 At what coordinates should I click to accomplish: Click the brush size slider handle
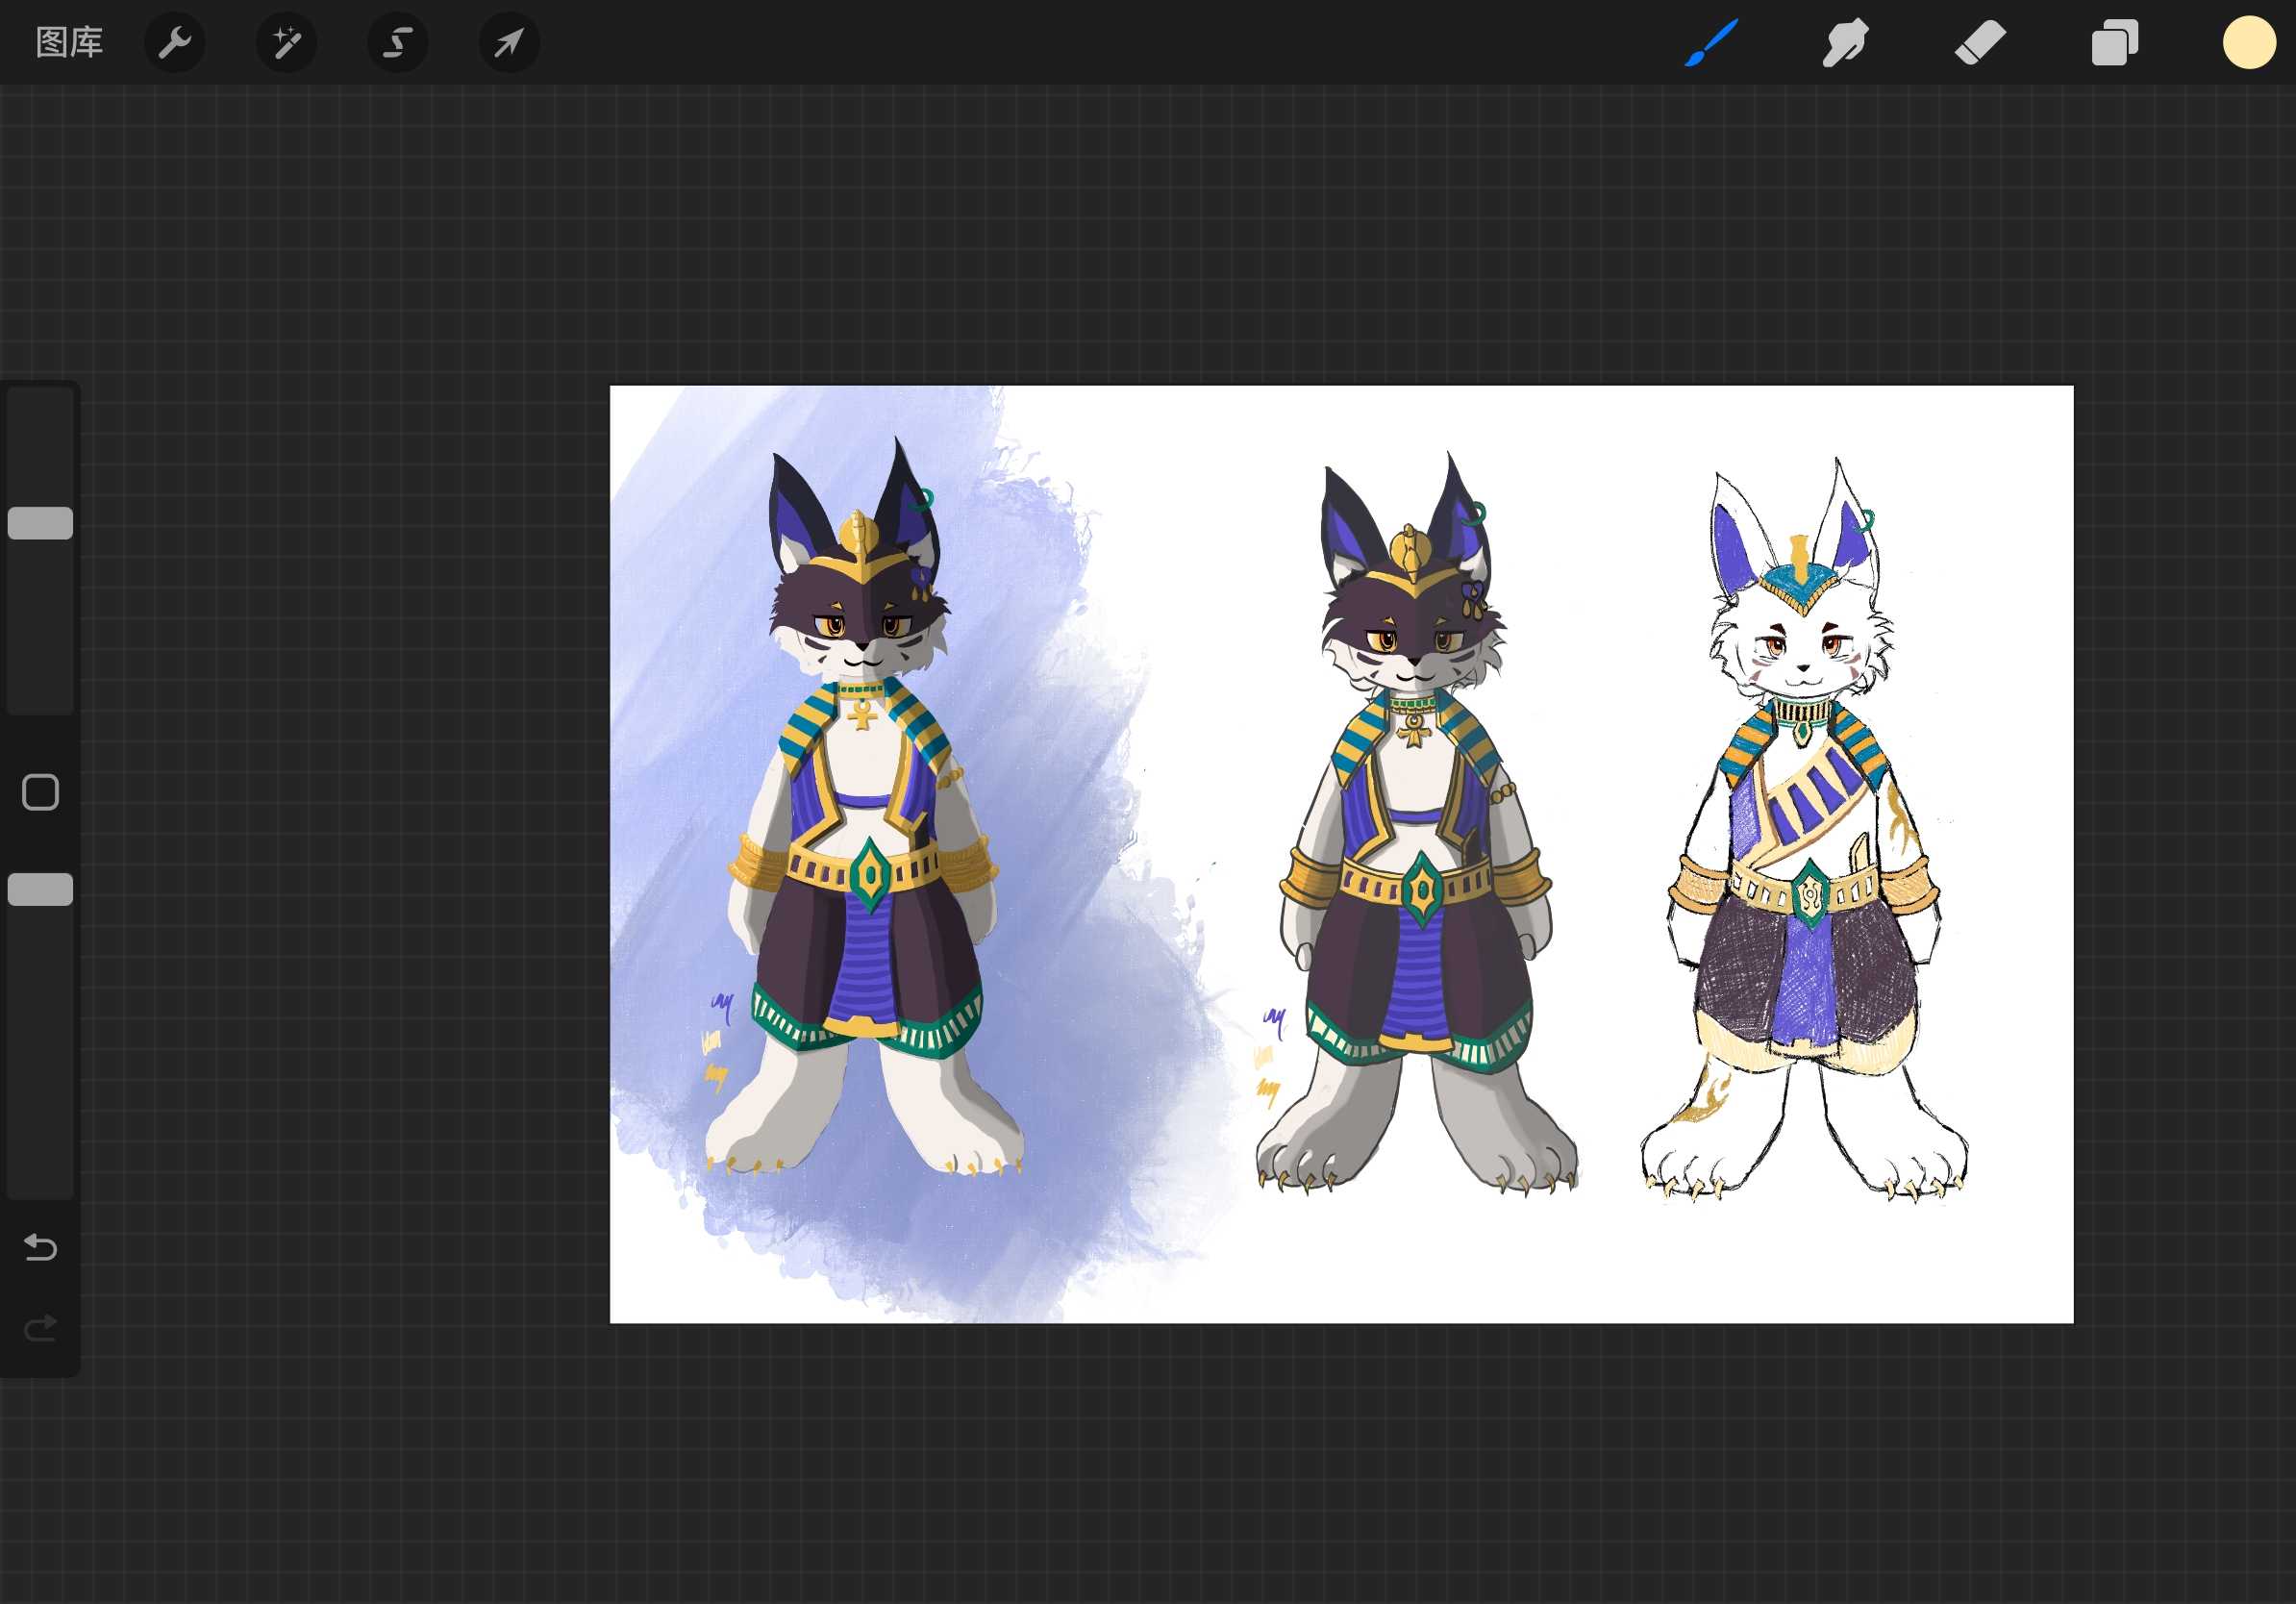(40, 523)
